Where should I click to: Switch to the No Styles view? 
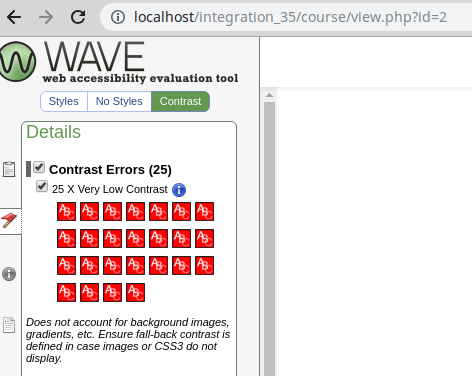click(119, 101)
